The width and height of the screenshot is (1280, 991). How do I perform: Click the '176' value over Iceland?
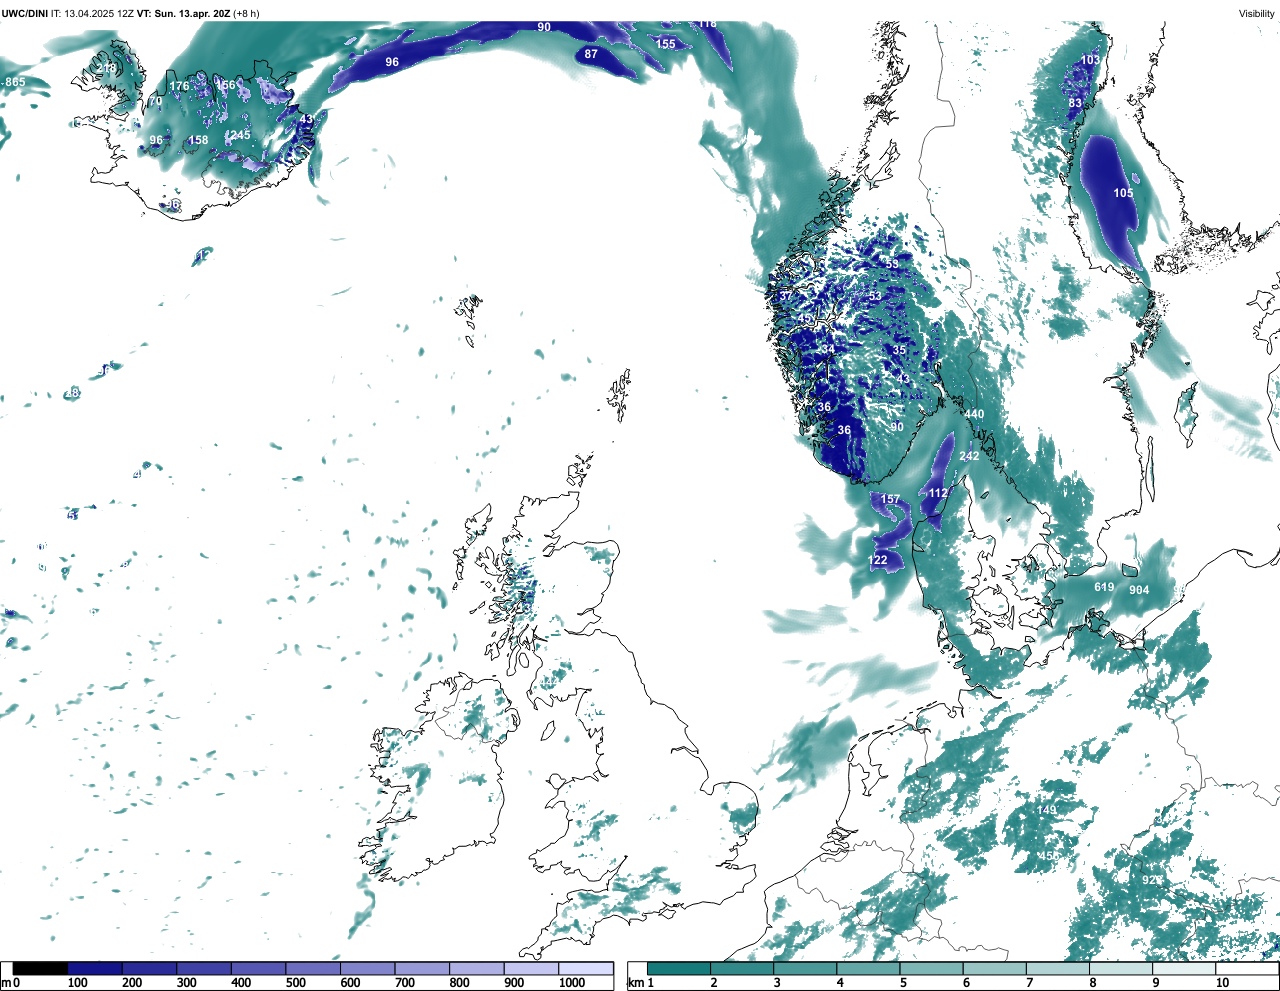[x=179, y=86]
